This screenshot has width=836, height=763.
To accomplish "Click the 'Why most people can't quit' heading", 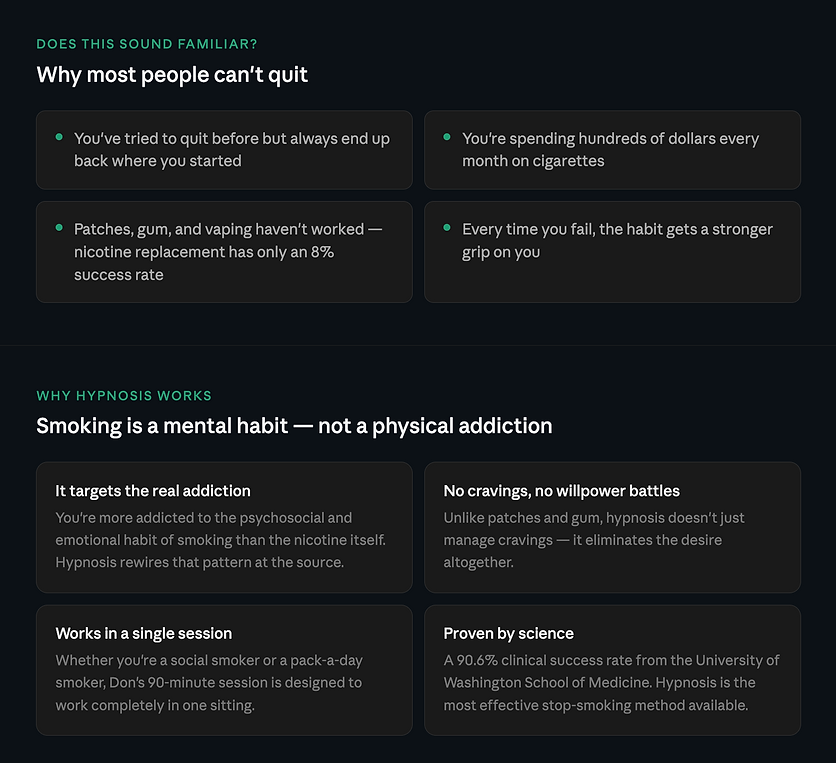I will coord(172,75).
